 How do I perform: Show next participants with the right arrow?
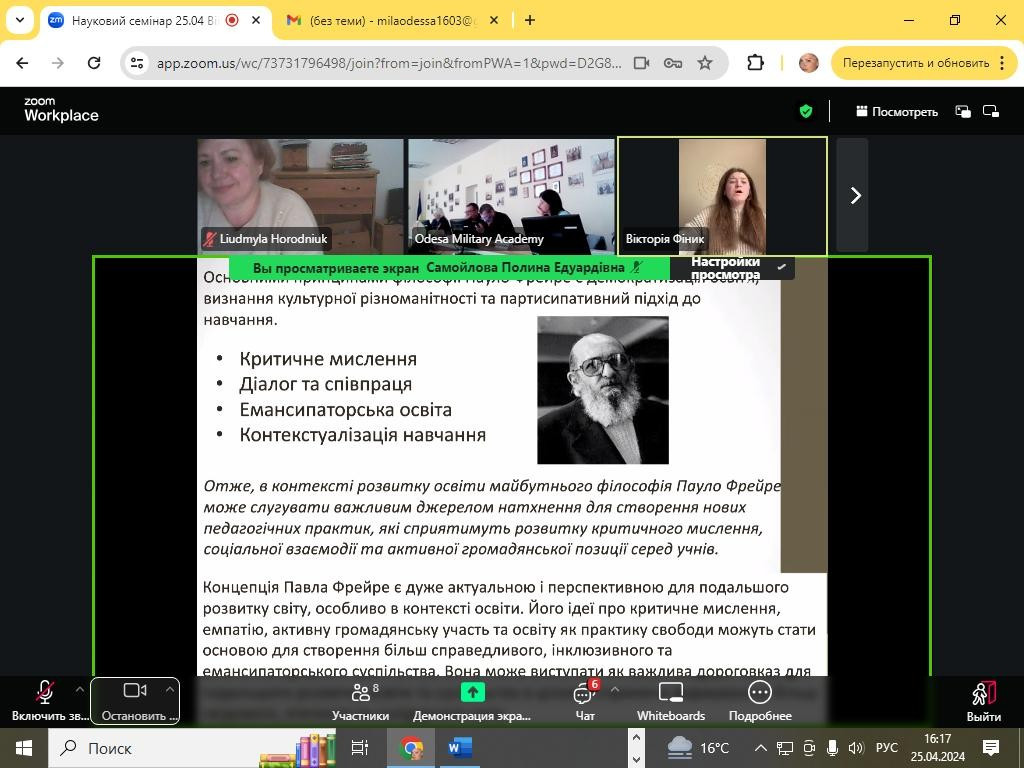(854, 196)
